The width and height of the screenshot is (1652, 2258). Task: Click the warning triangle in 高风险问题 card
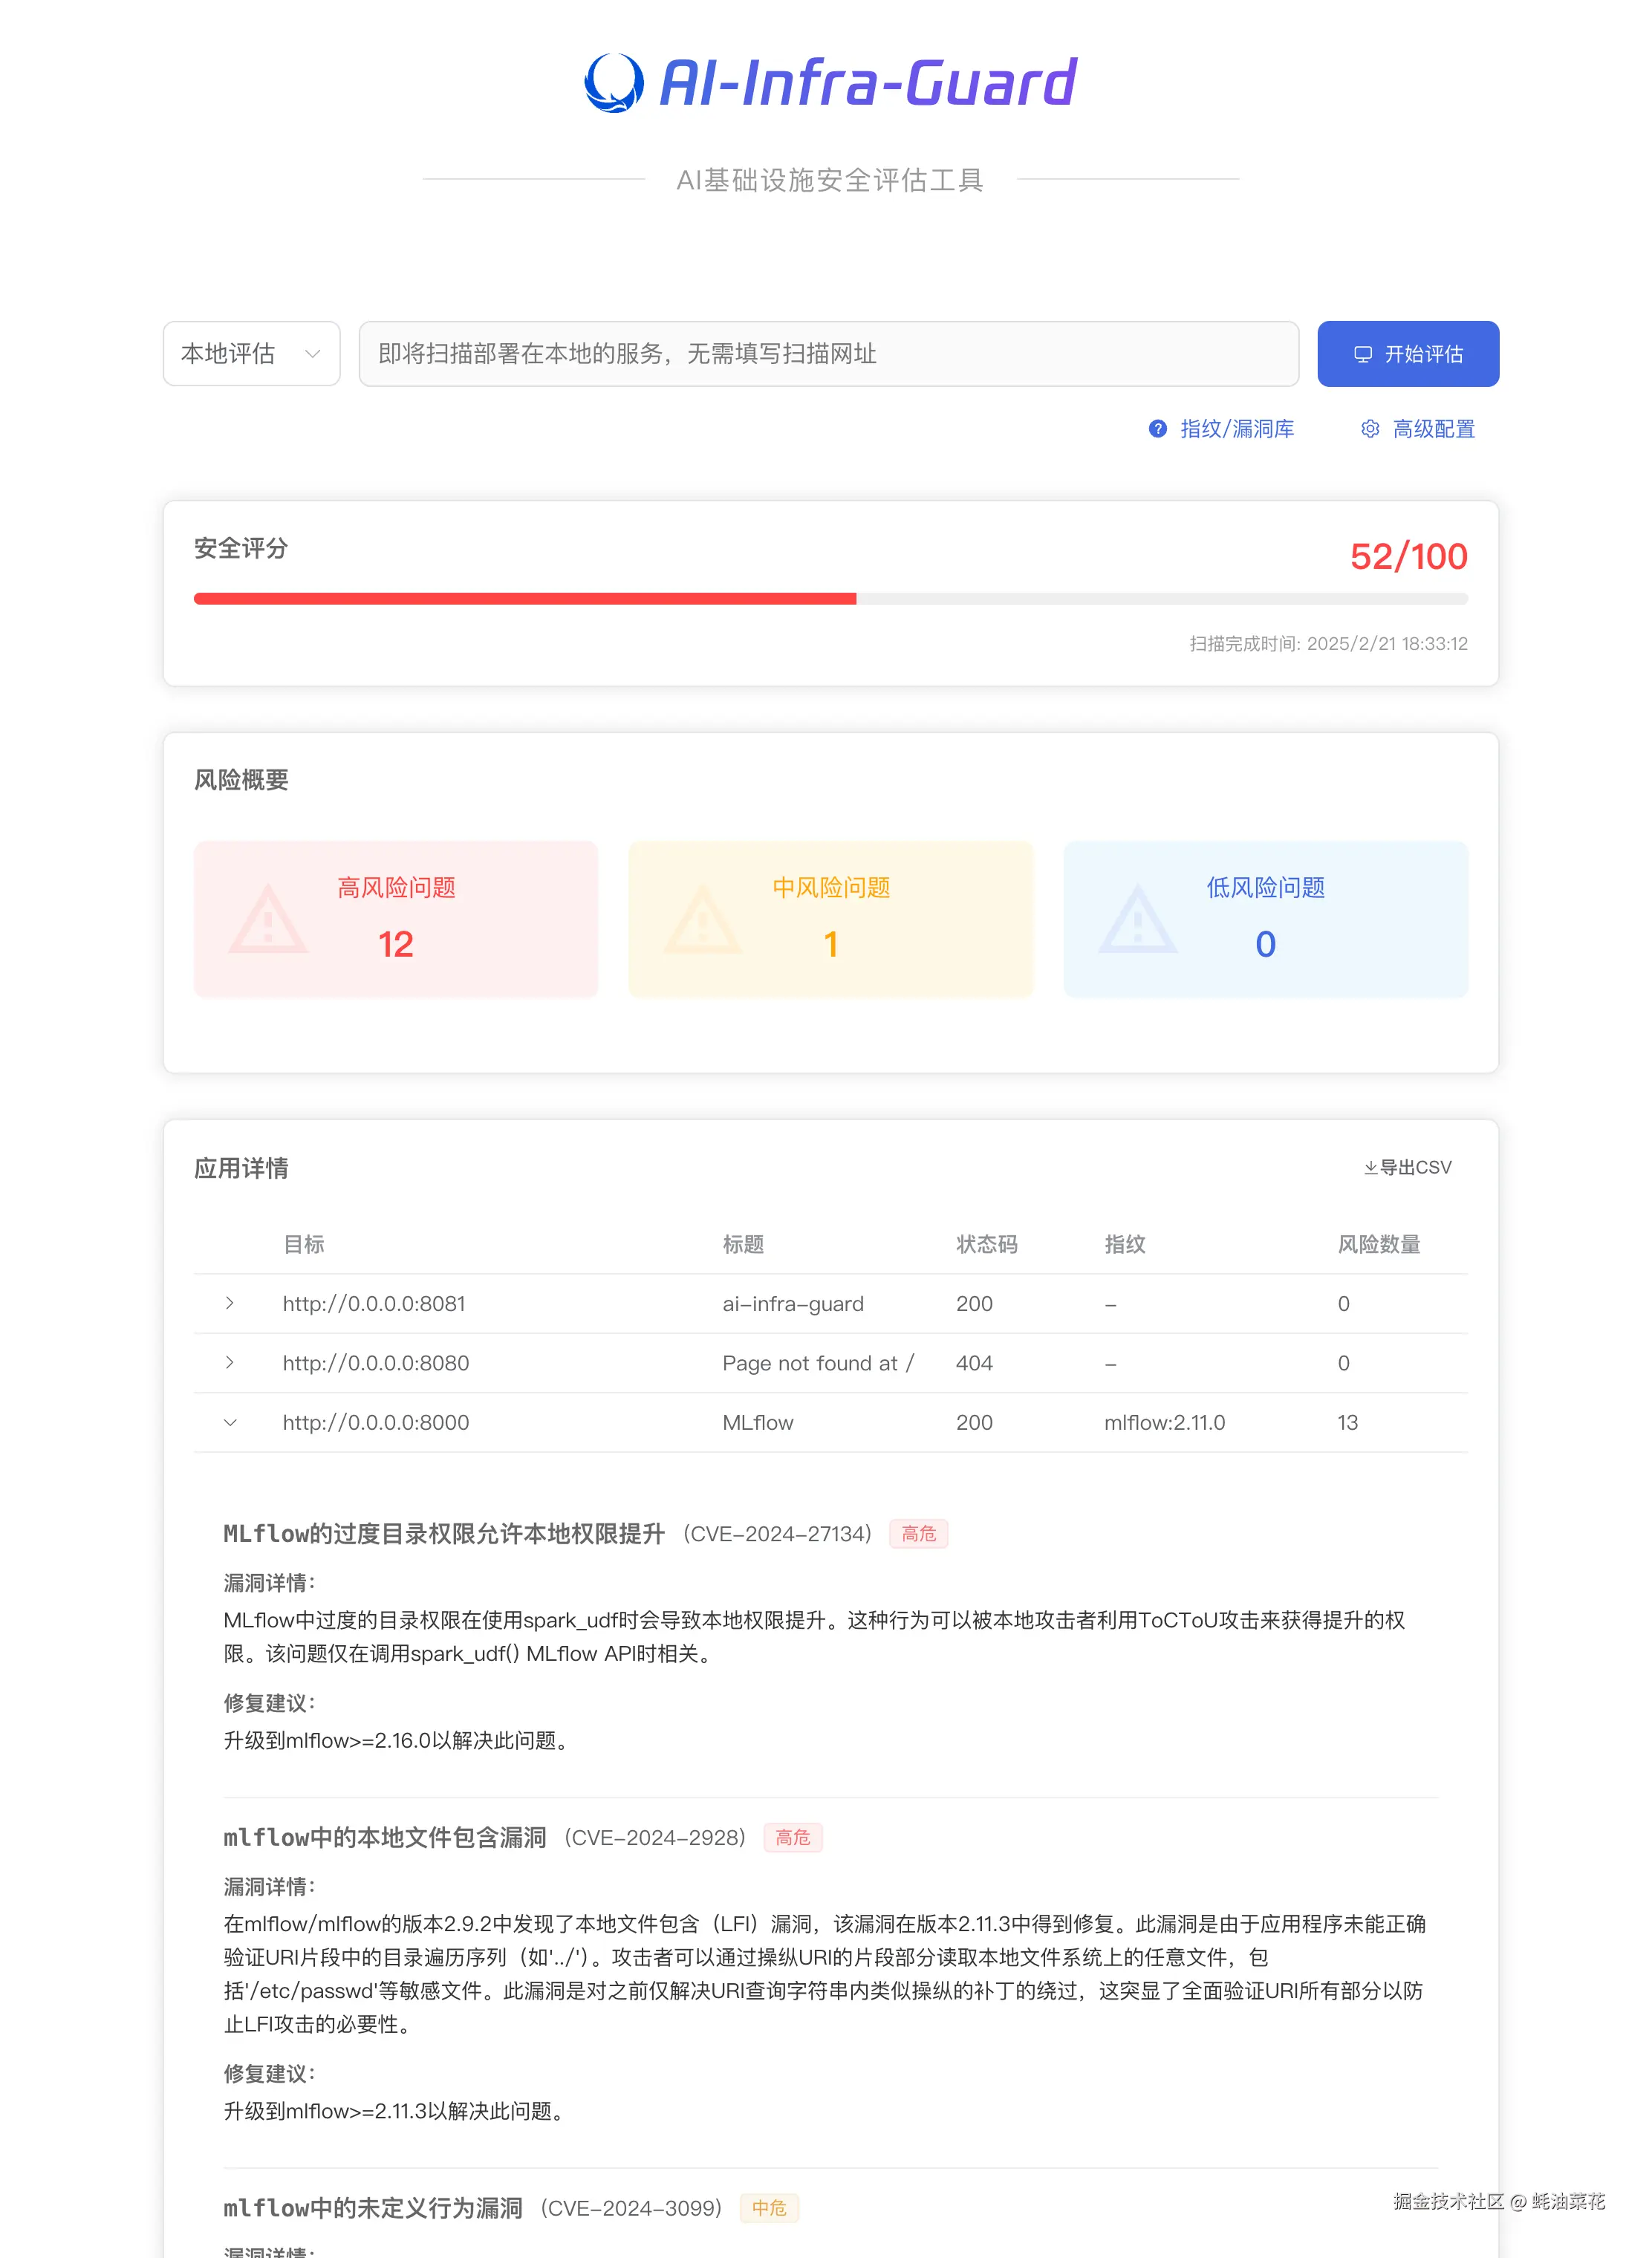point(268,918)
